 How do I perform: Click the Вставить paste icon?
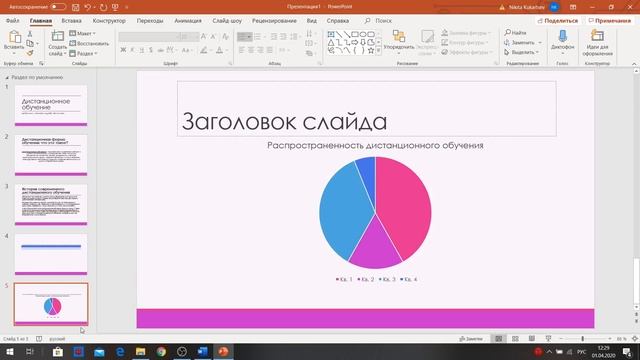click(x=14, y=37)
